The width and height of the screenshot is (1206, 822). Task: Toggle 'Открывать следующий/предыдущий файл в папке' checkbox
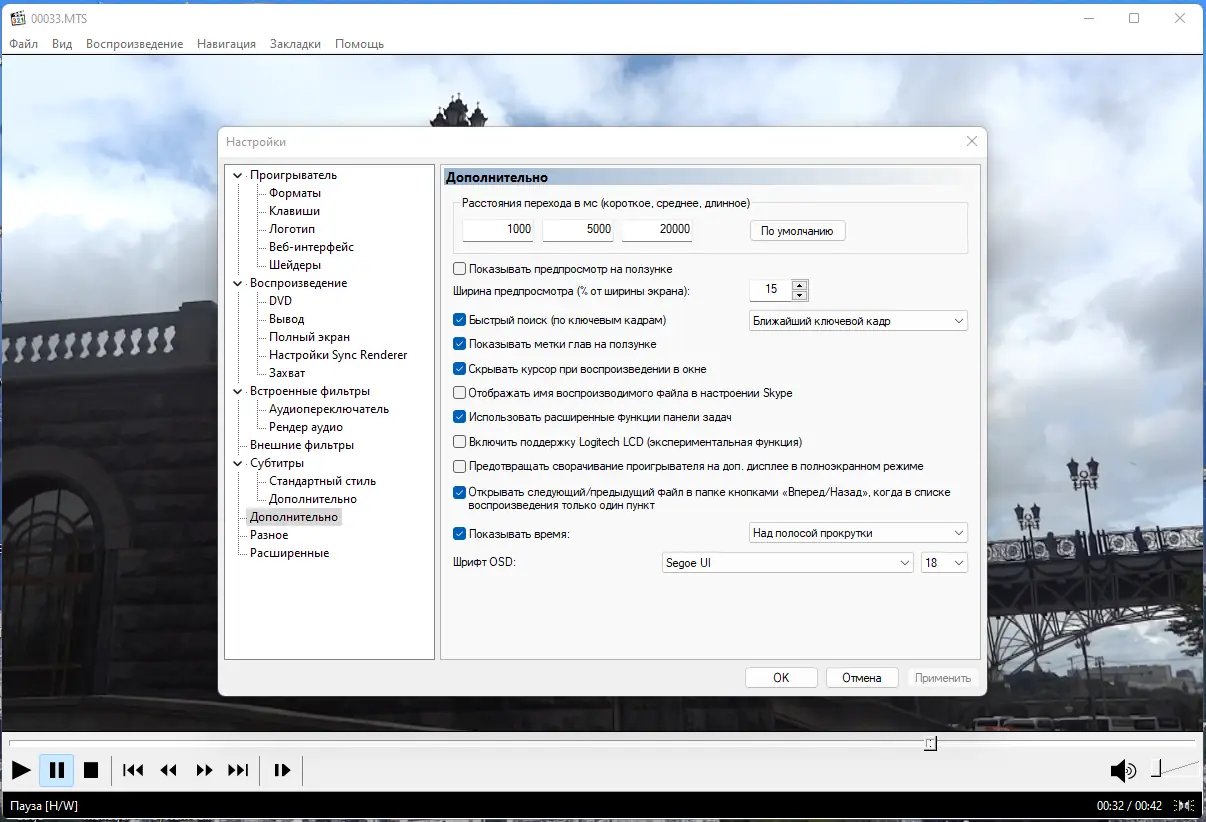point(460,492)
